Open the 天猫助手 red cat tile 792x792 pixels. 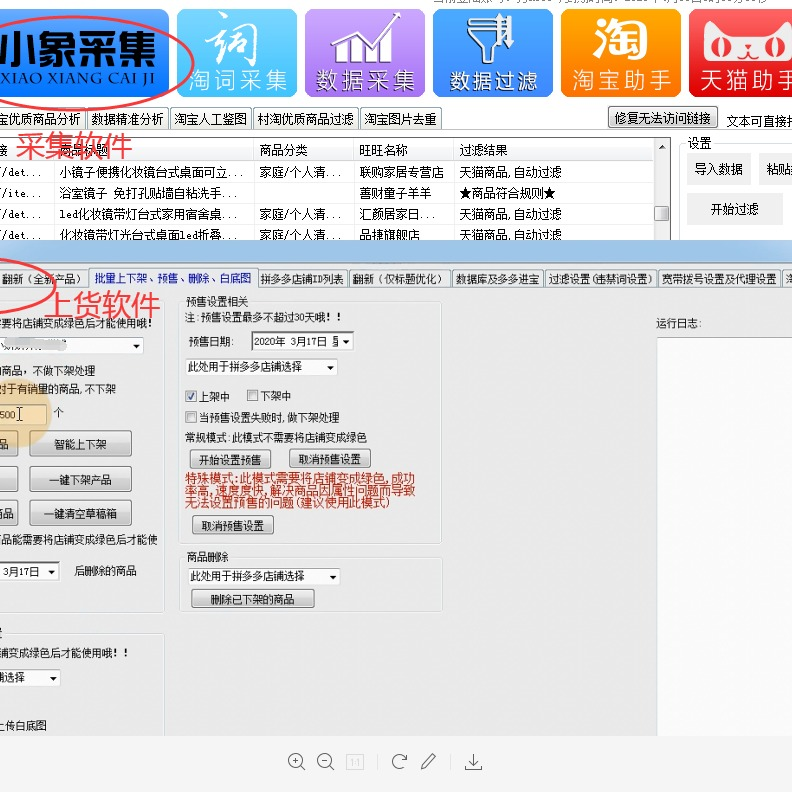click(x=740, y=53)
